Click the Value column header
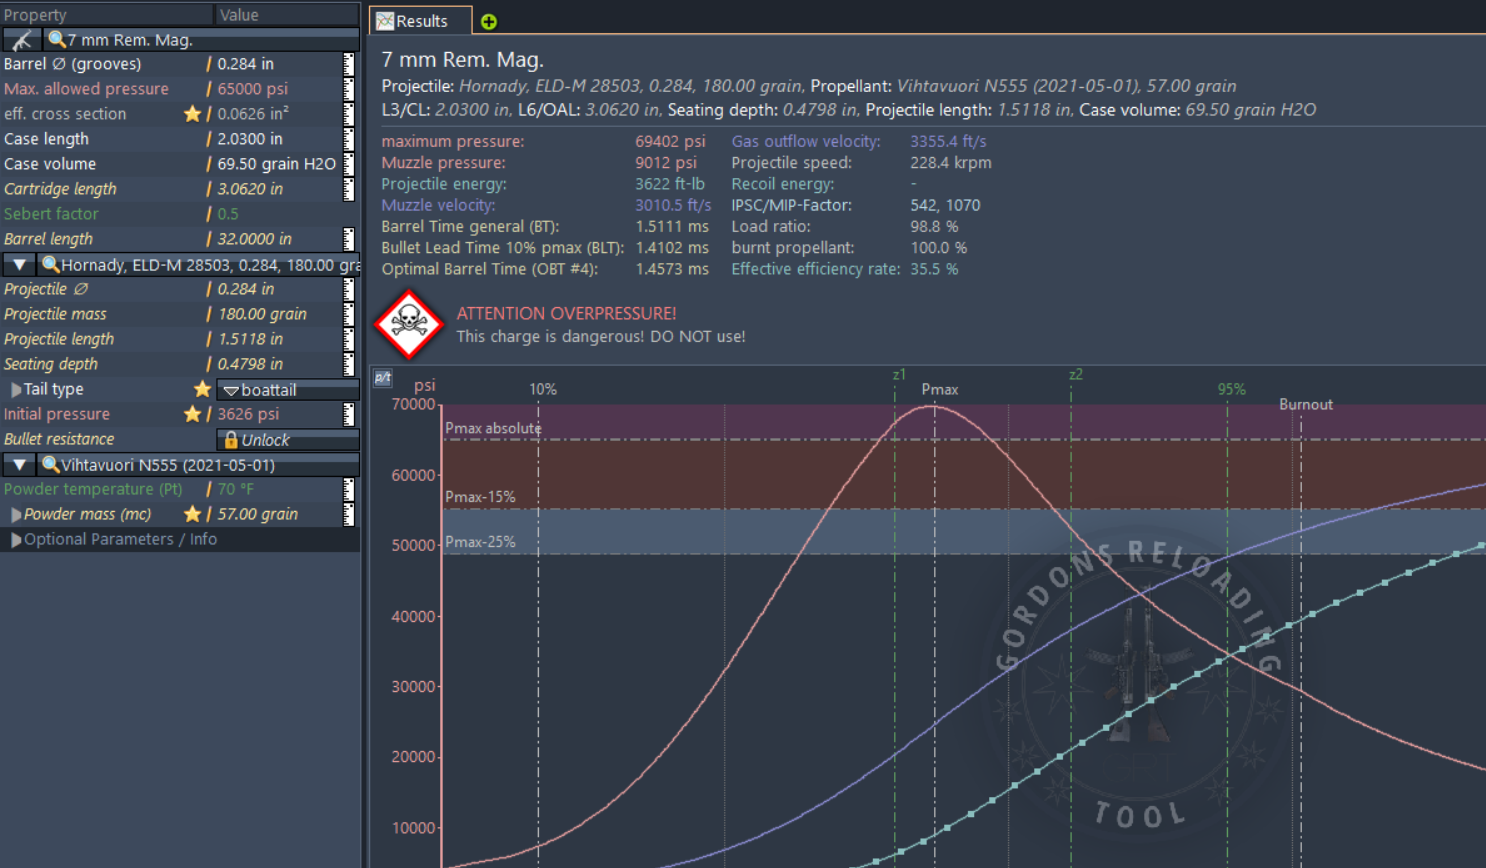 pos(288,15)
